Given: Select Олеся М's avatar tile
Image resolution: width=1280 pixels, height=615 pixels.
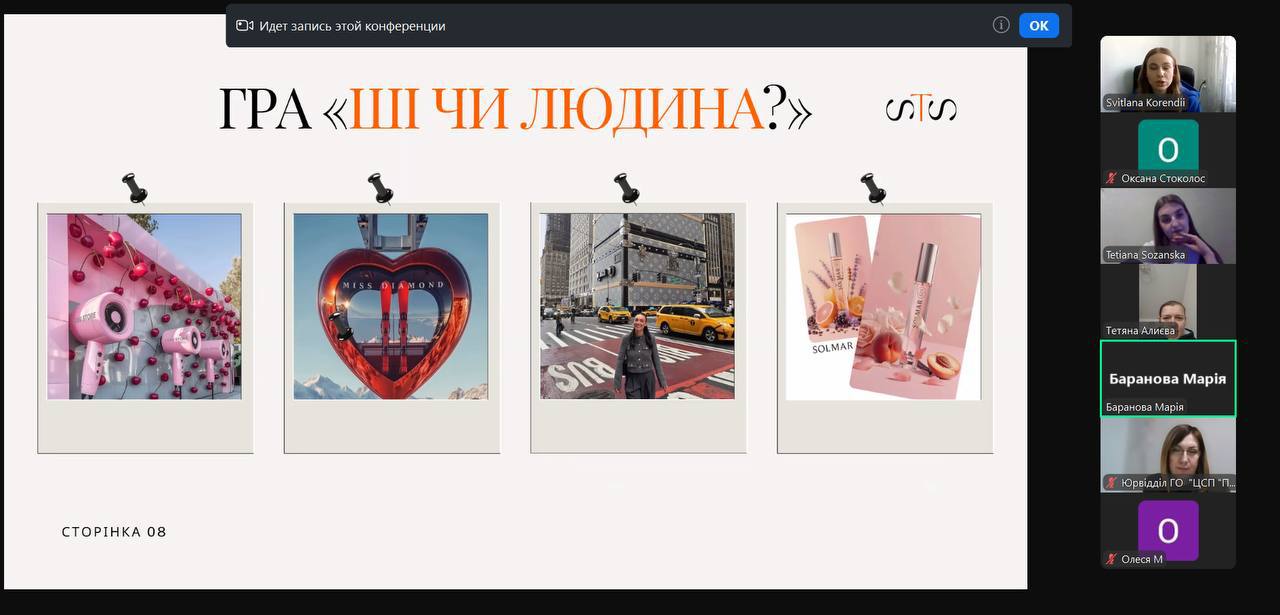Looking at the screenshot, I should tap(1168, 530).
